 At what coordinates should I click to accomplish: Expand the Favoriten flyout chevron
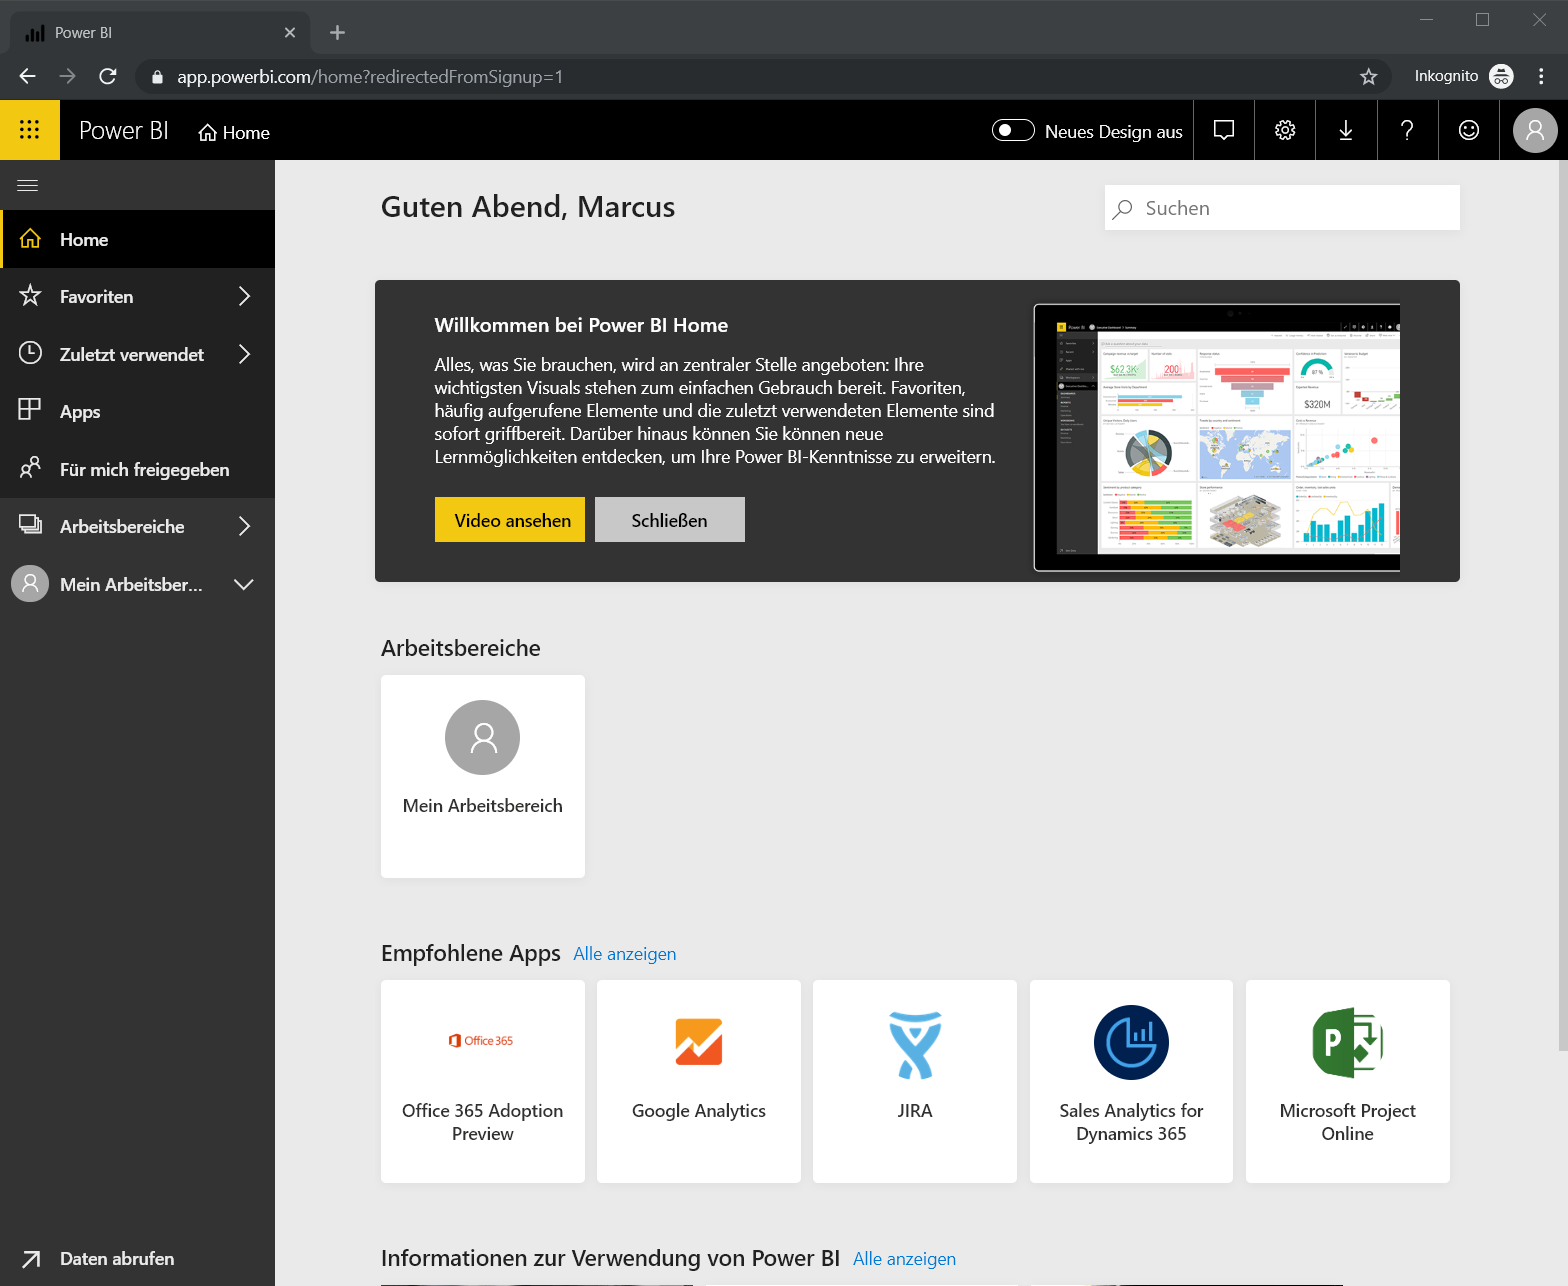pyautogui.click(x=244, y=296)
